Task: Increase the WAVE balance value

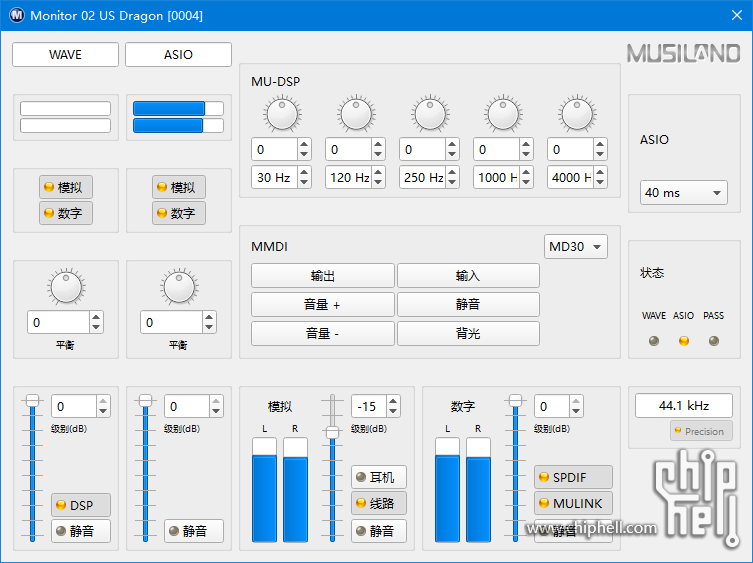Action: [x=96, y=318]
